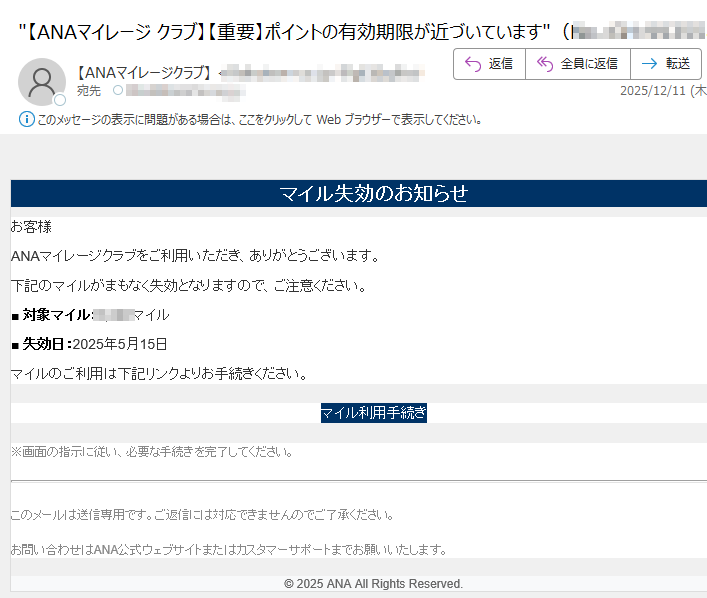Click the 全員に返信 (Reply All) button
Viewport: 707px width, 598px height.
578,64
